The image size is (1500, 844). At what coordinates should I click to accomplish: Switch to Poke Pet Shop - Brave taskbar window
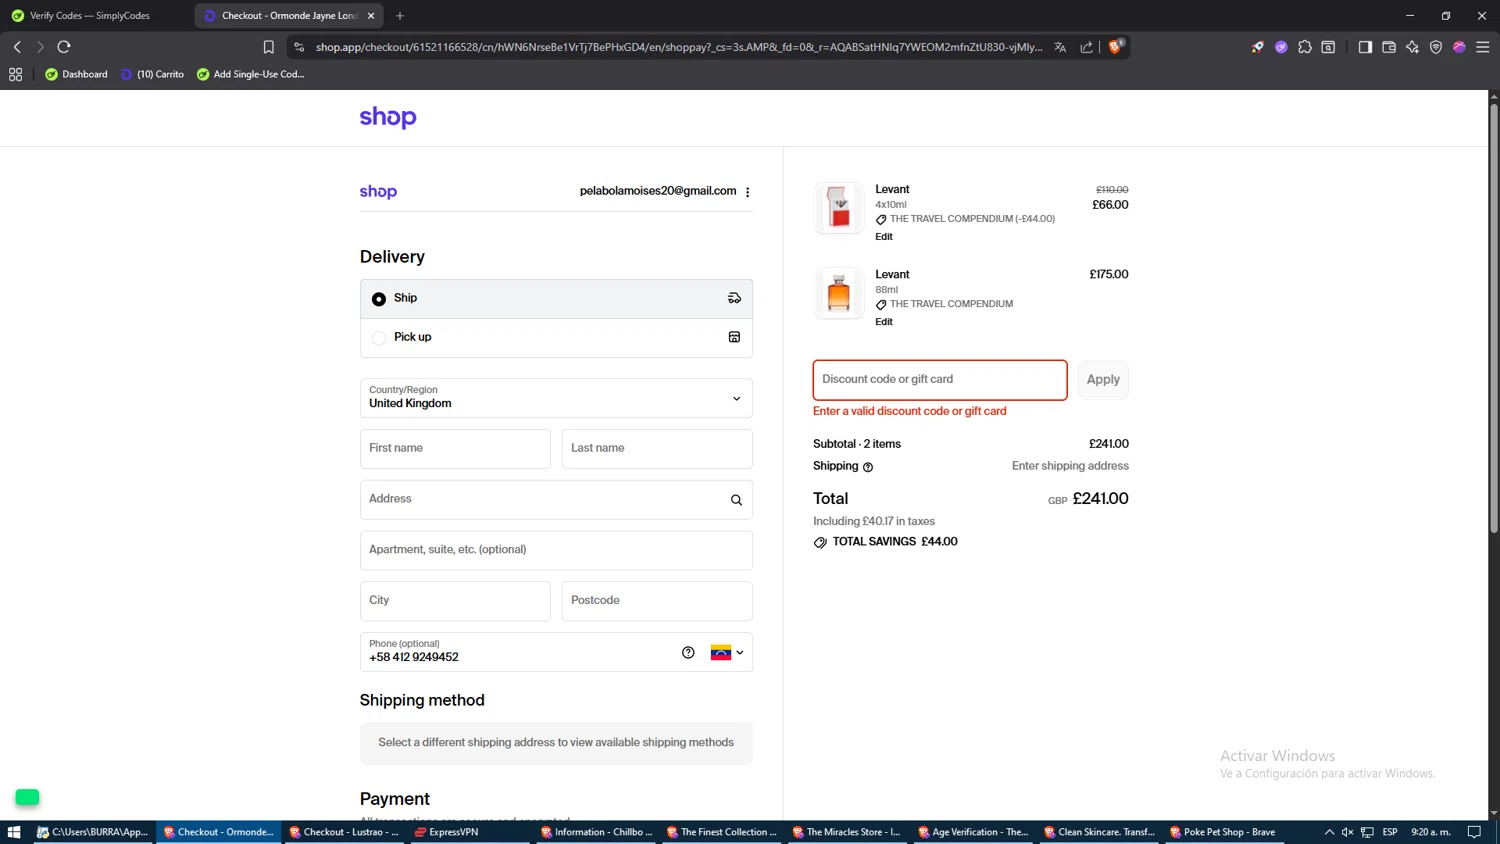(1225, 832)
